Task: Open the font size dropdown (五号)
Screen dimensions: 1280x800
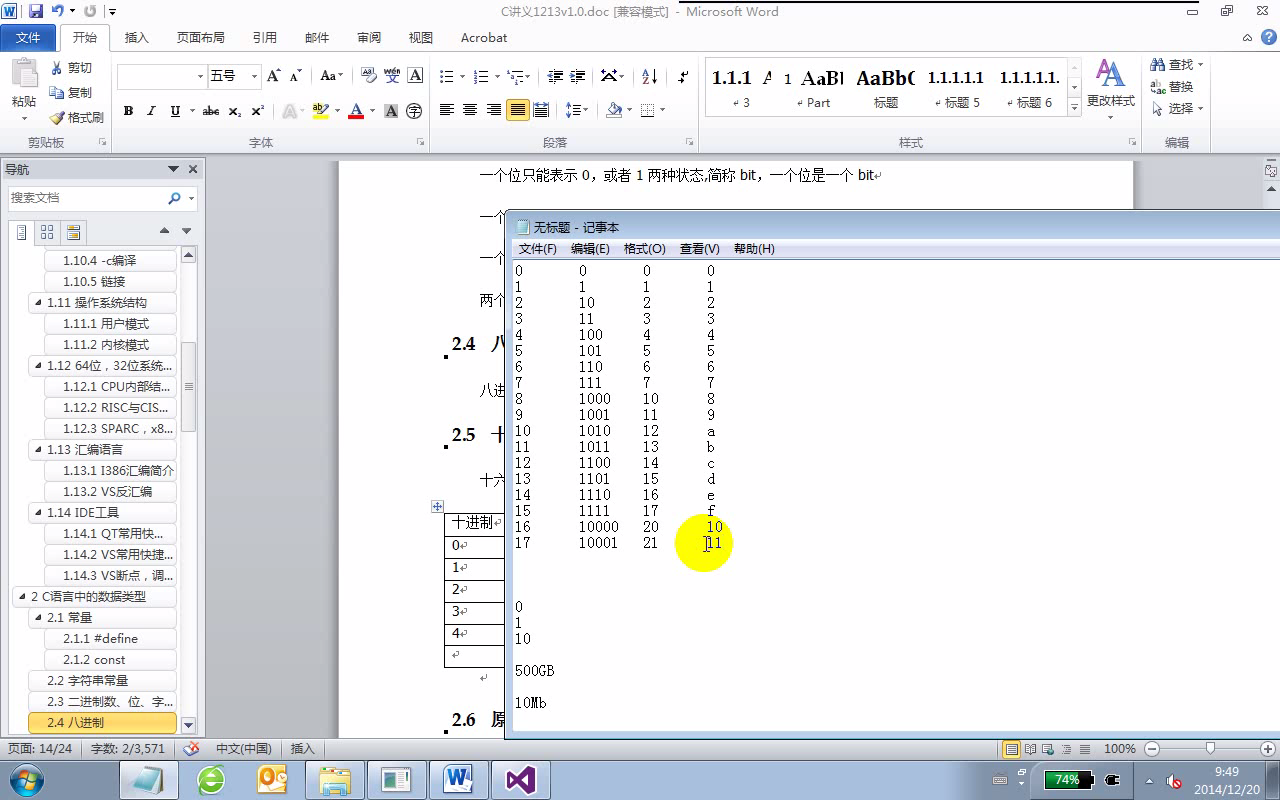Action: pyautogui.click(x=254, y=76)
